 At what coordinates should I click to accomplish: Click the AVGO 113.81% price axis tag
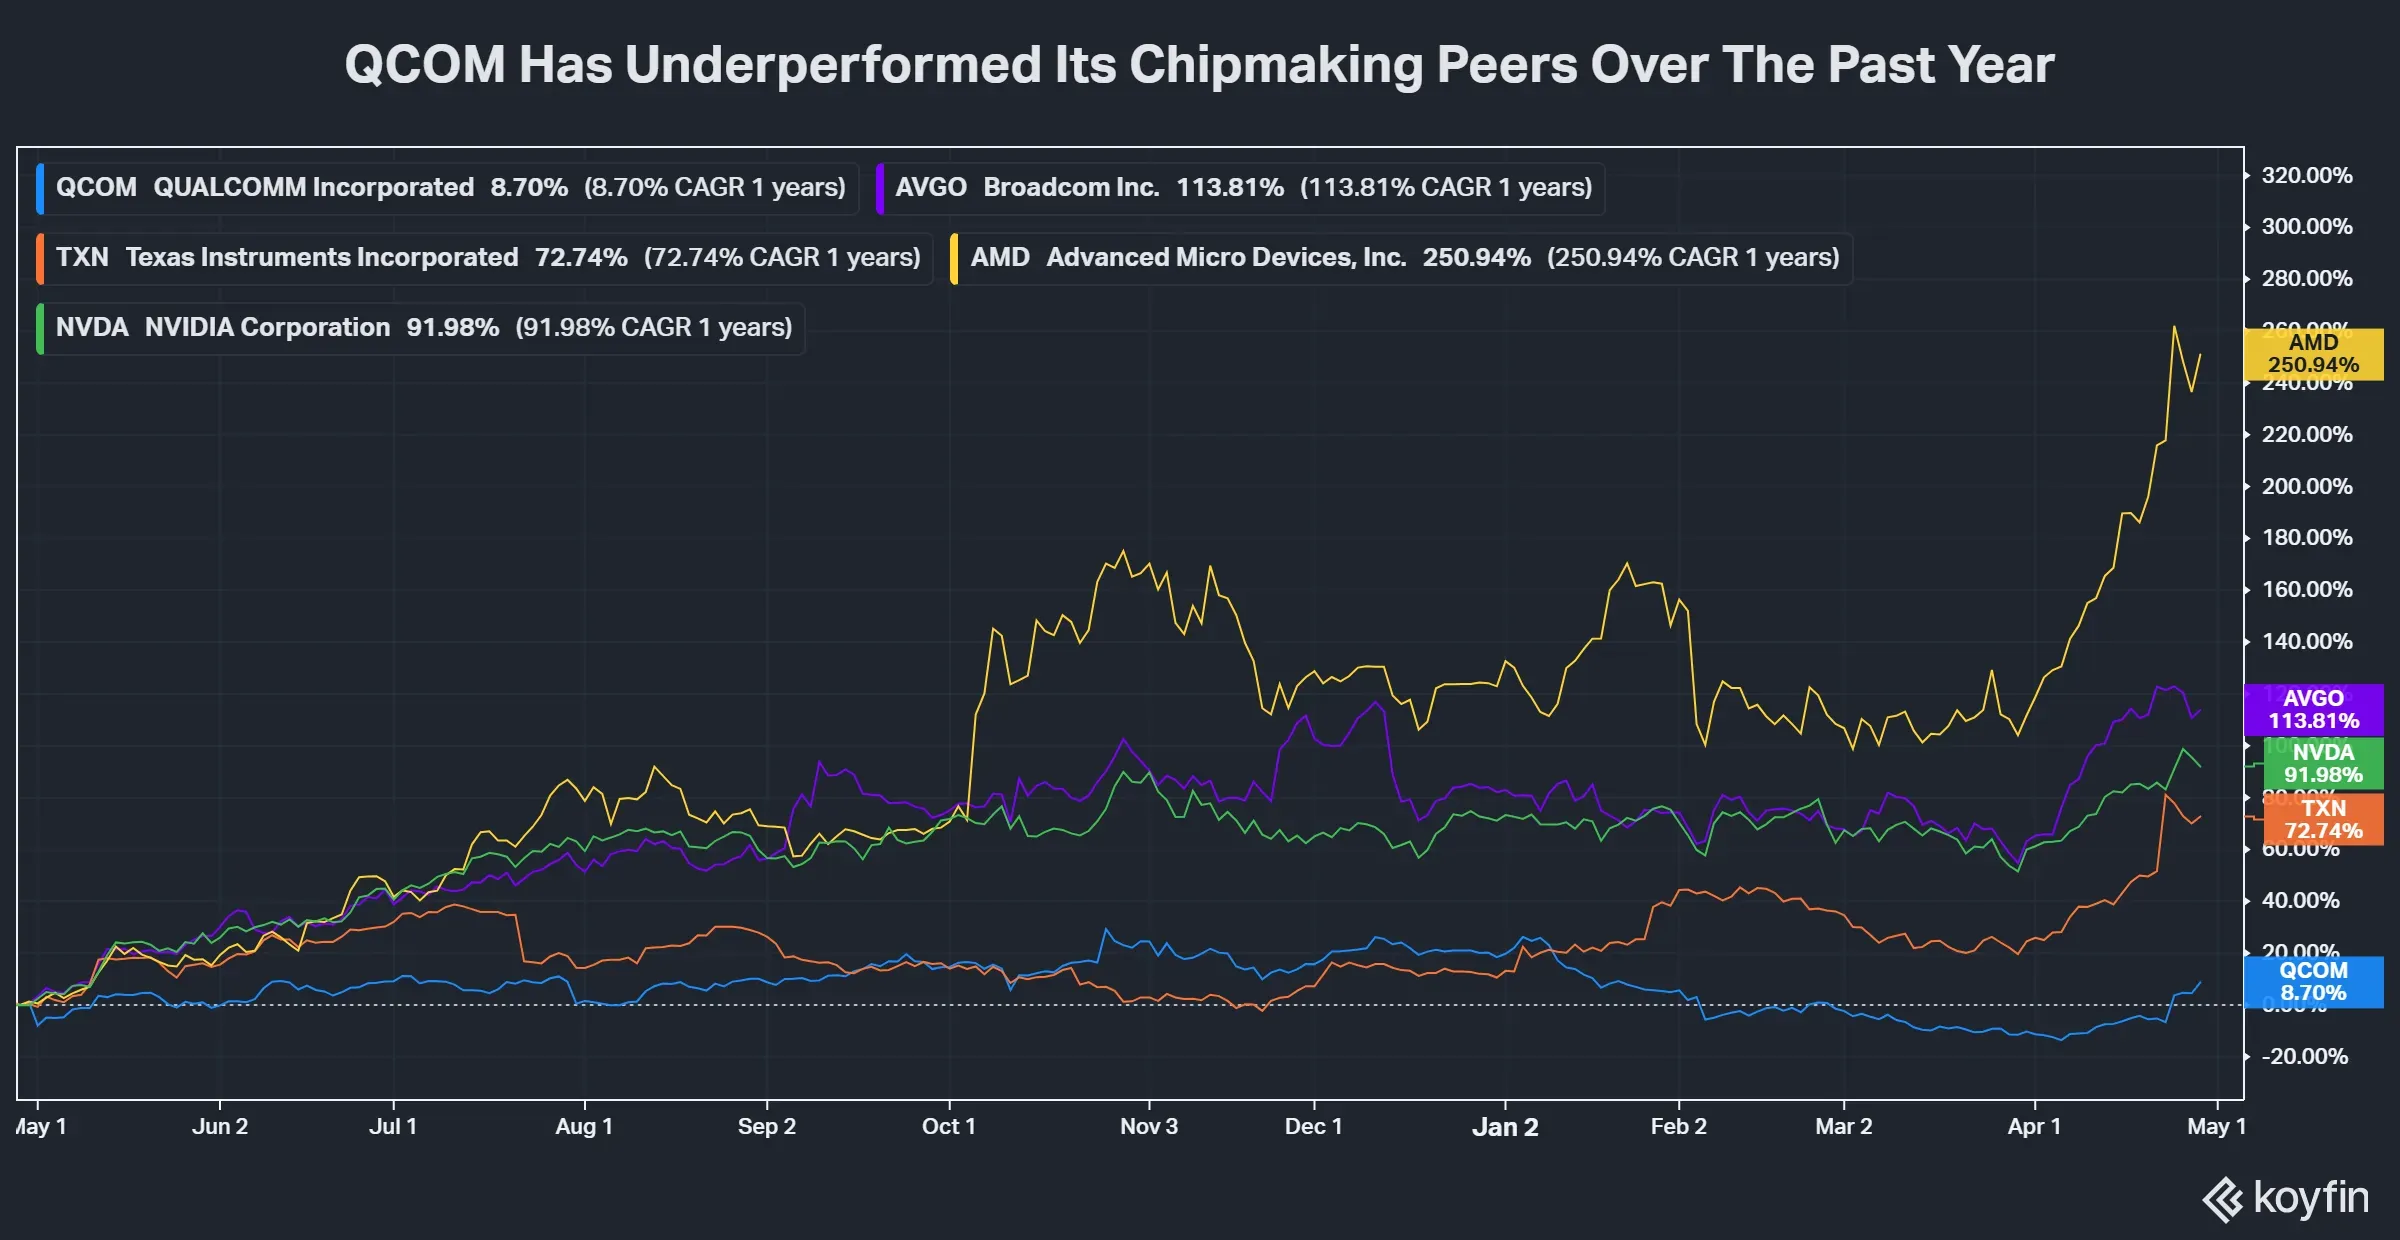click(x=2313, y=710)
